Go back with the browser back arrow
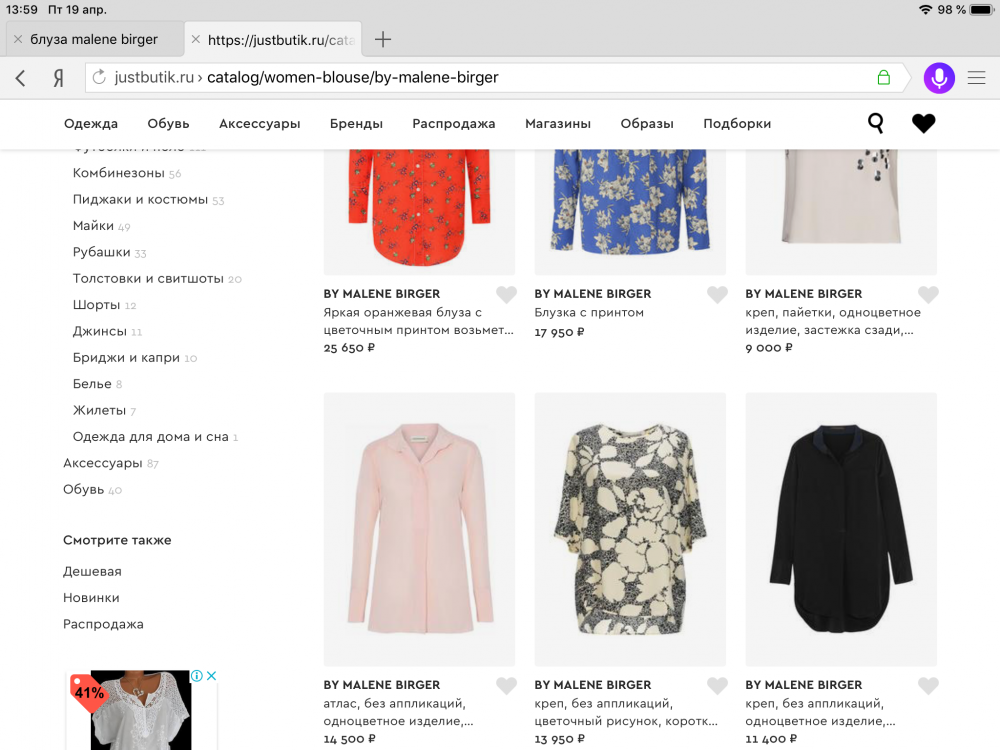The image size is (1000, 750). click(20, 78)
